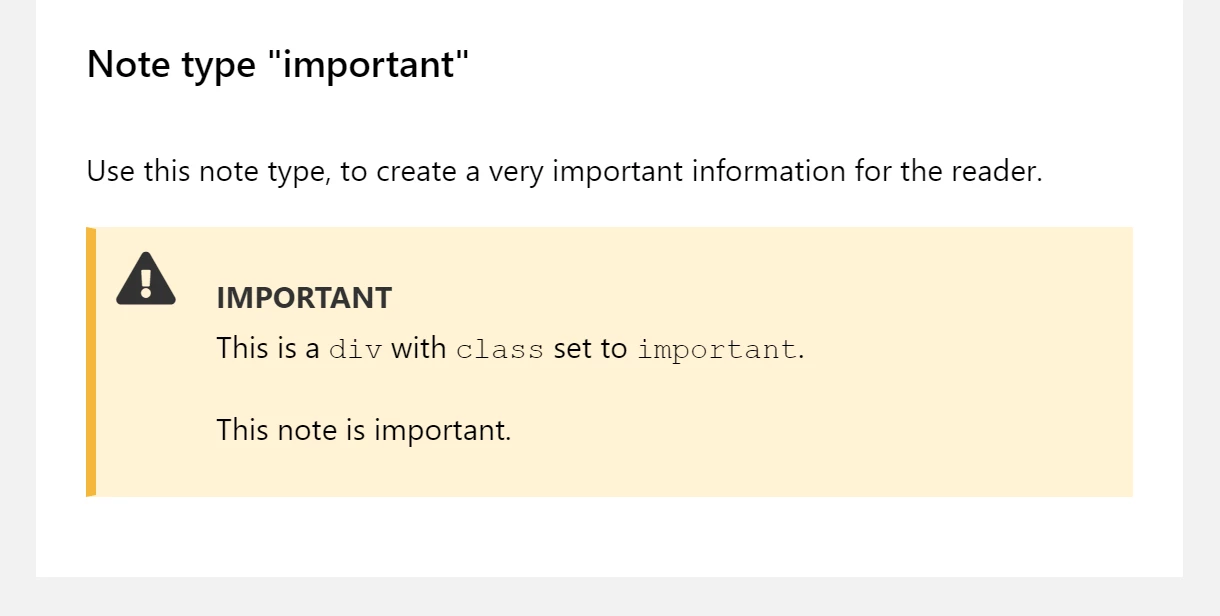Click the gray page margin below content
1220x616 pixels.
610,597
